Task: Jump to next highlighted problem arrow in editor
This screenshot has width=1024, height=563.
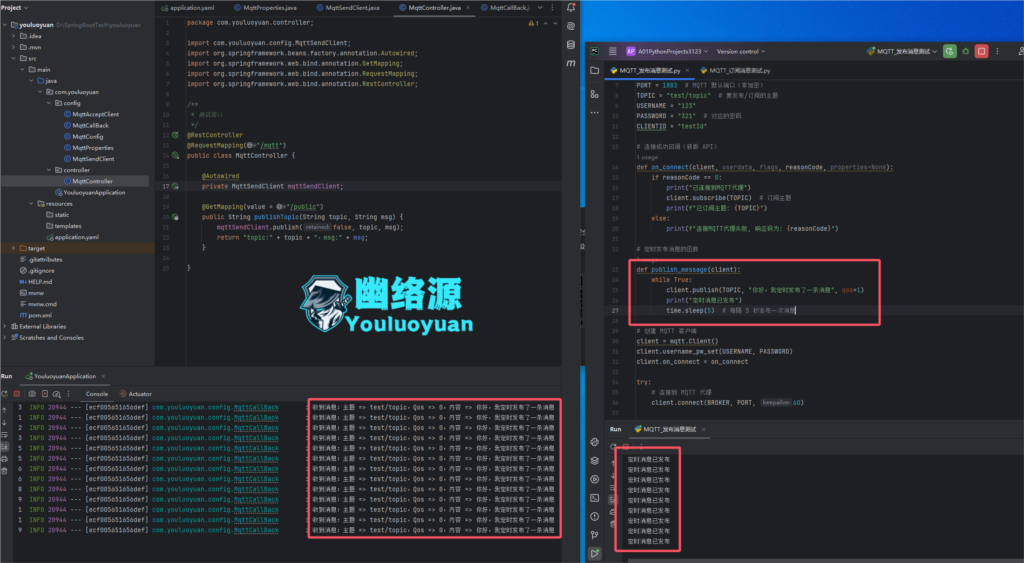Action: 556,23
